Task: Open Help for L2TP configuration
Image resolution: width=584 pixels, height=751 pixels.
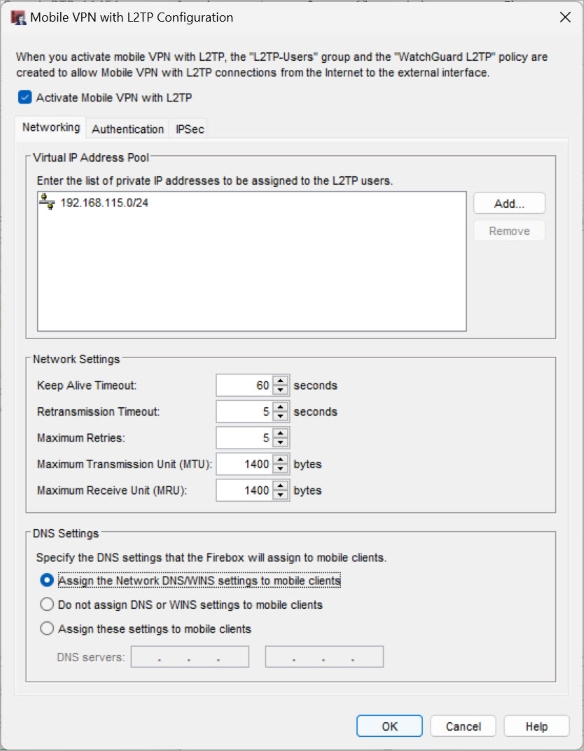Action: 537,726
